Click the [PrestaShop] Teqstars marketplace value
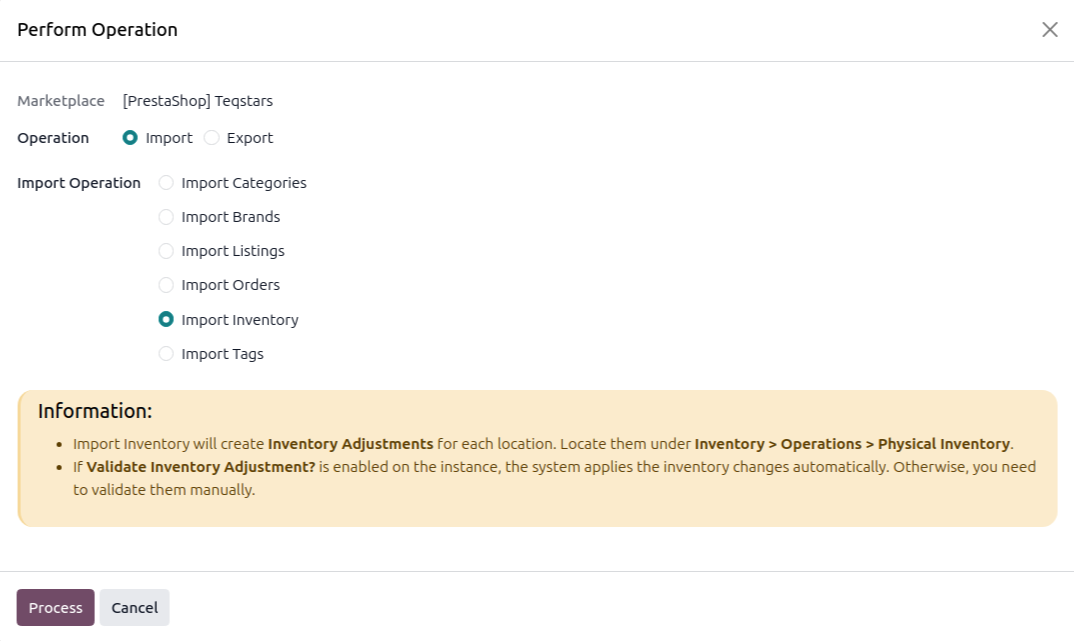This screenshot has width=1074, height=641. (x=197, y=101)
